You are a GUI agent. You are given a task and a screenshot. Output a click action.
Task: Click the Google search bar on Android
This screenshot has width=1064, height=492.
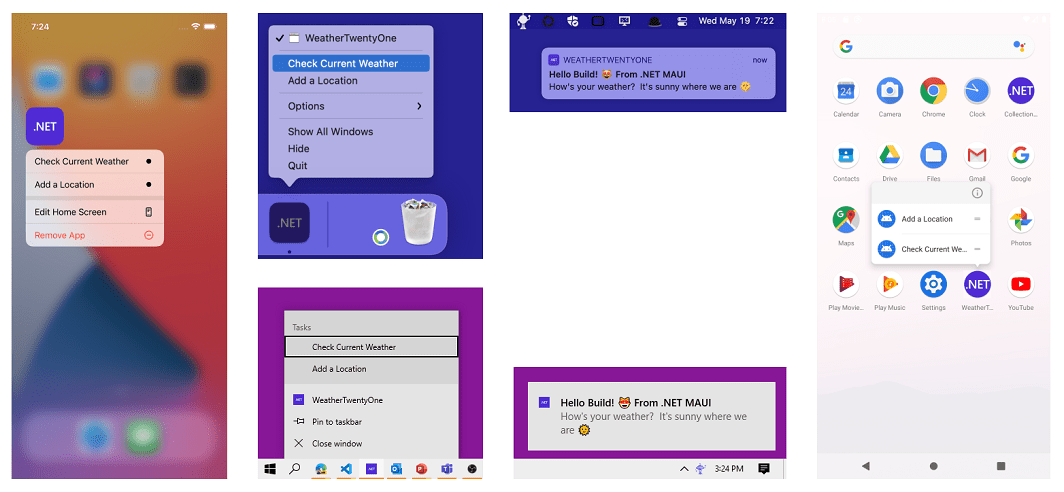(933, 46)
